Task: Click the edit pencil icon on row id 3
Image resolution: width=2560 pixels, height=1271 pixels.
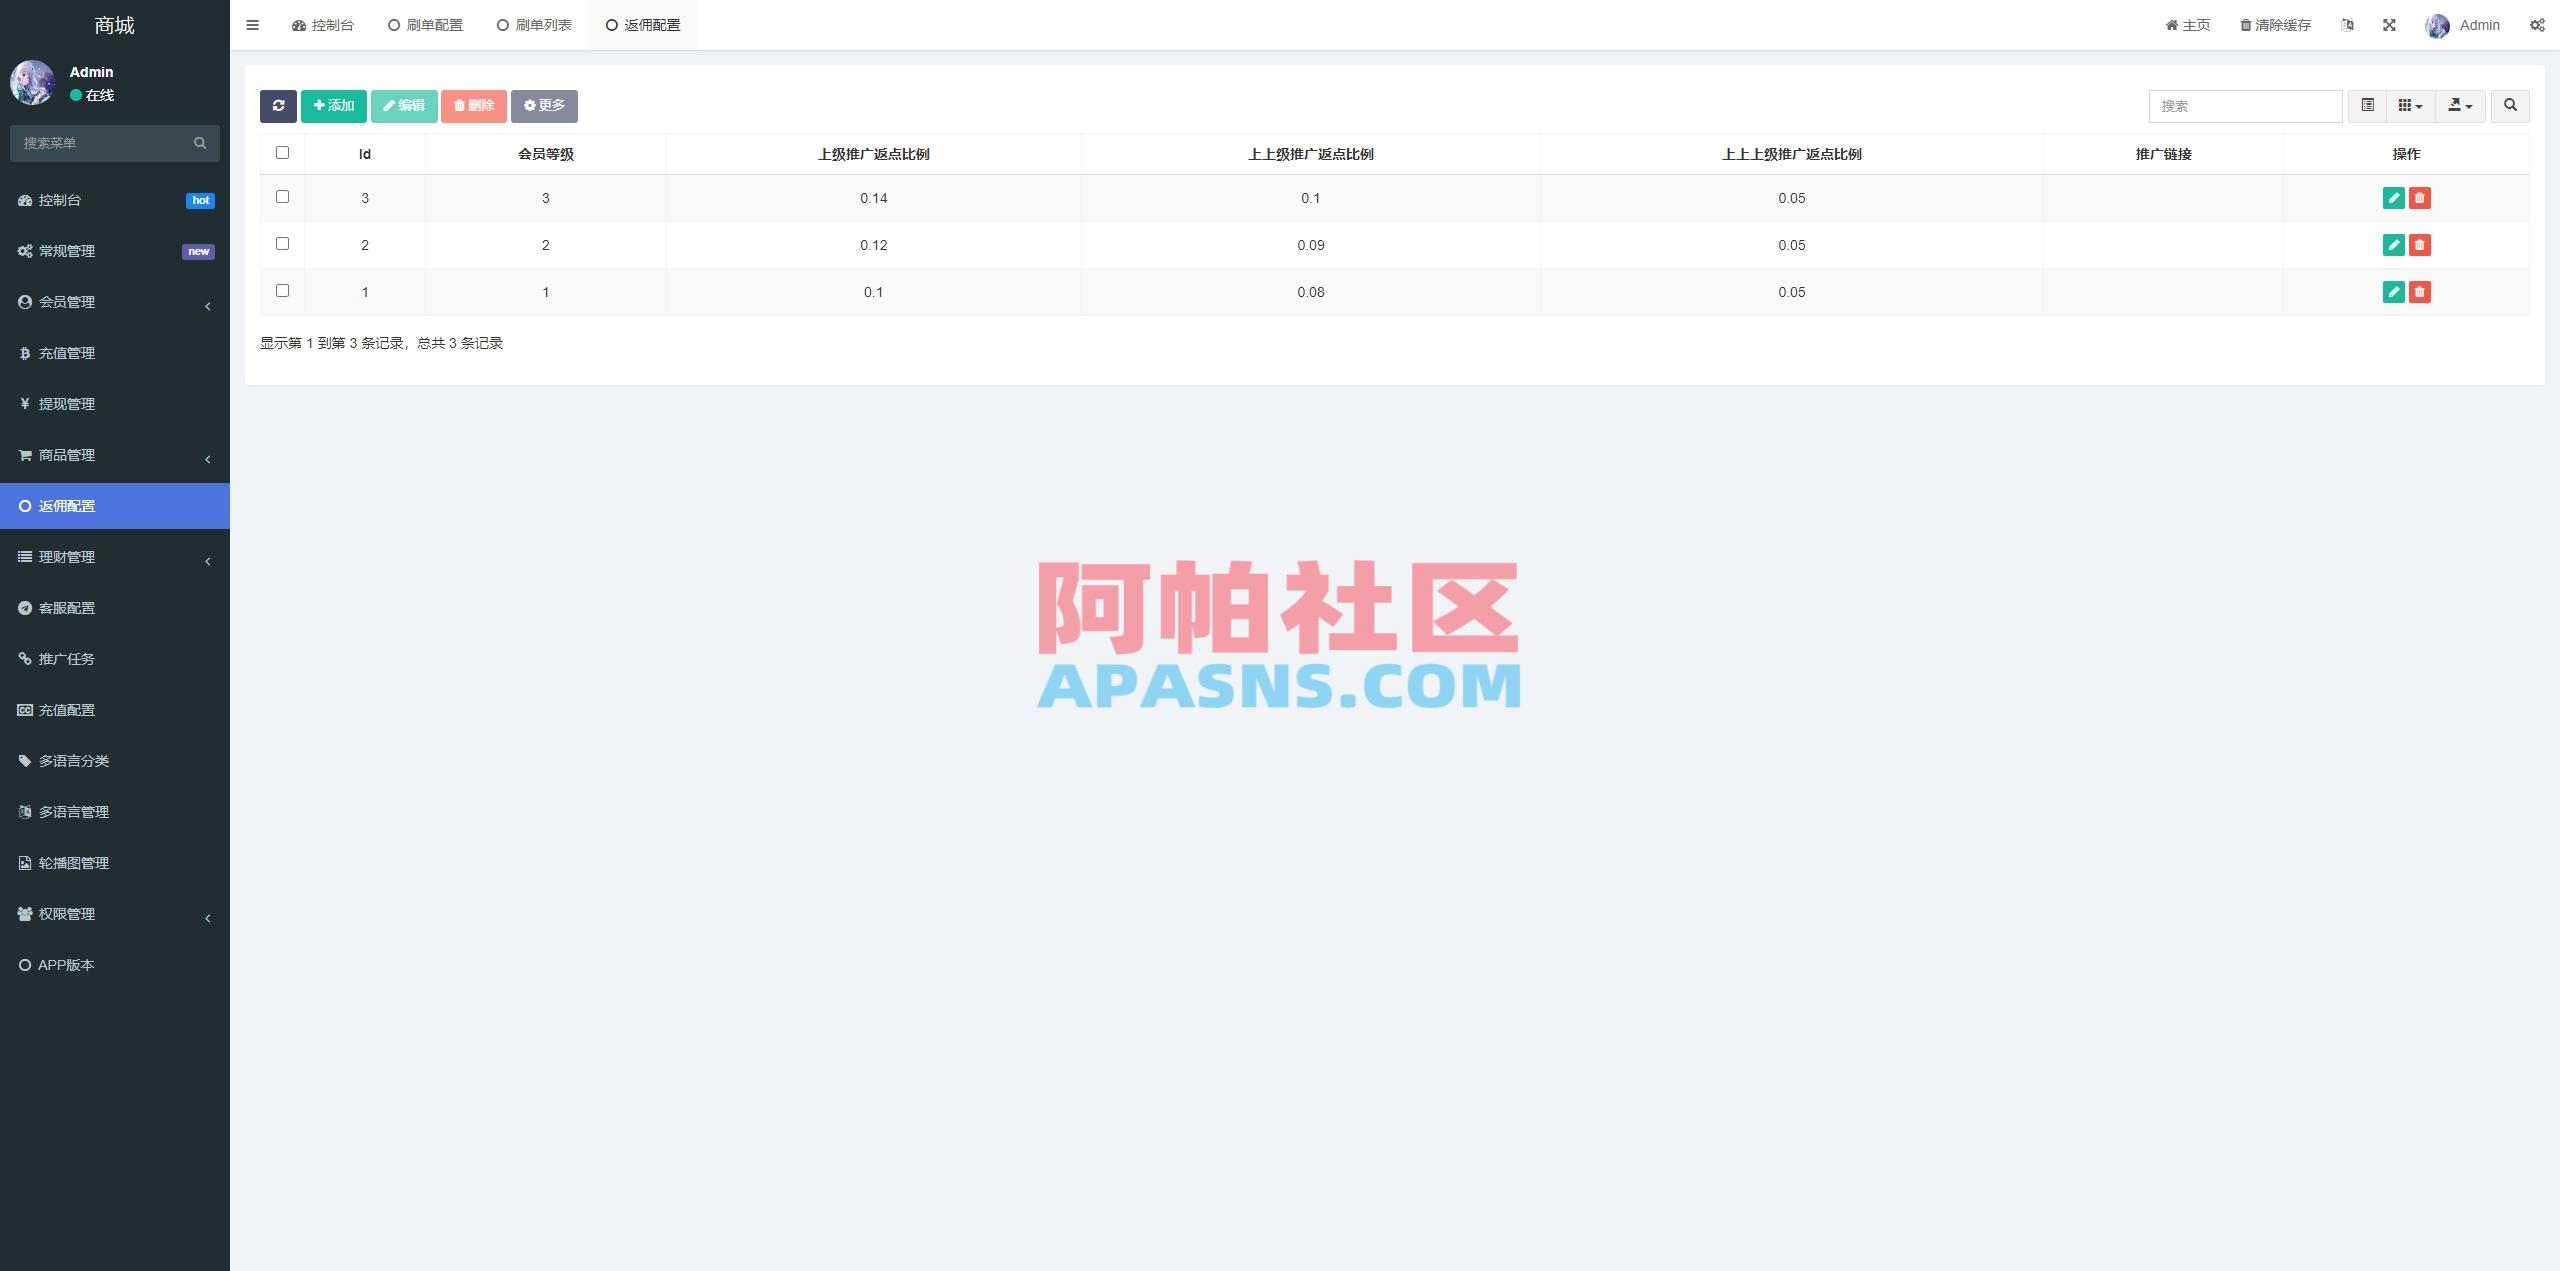Action: click(2392, 198)
